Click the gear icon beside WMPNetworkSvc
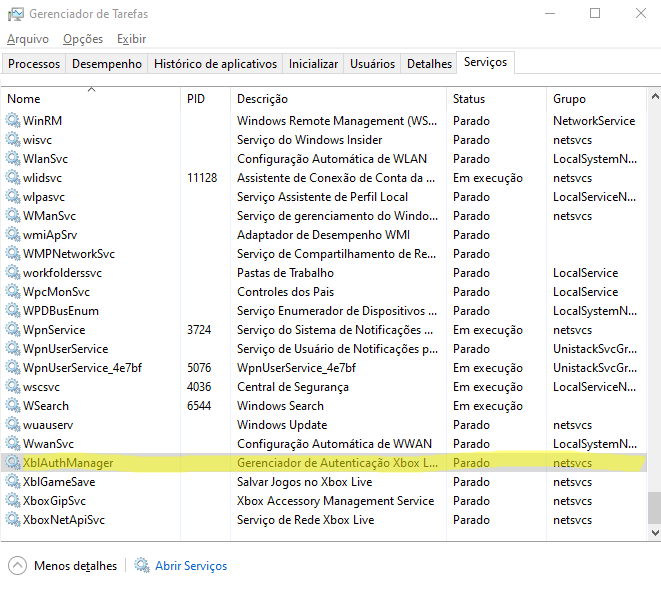Screen dimensions: 661x590 pos(13,253)
